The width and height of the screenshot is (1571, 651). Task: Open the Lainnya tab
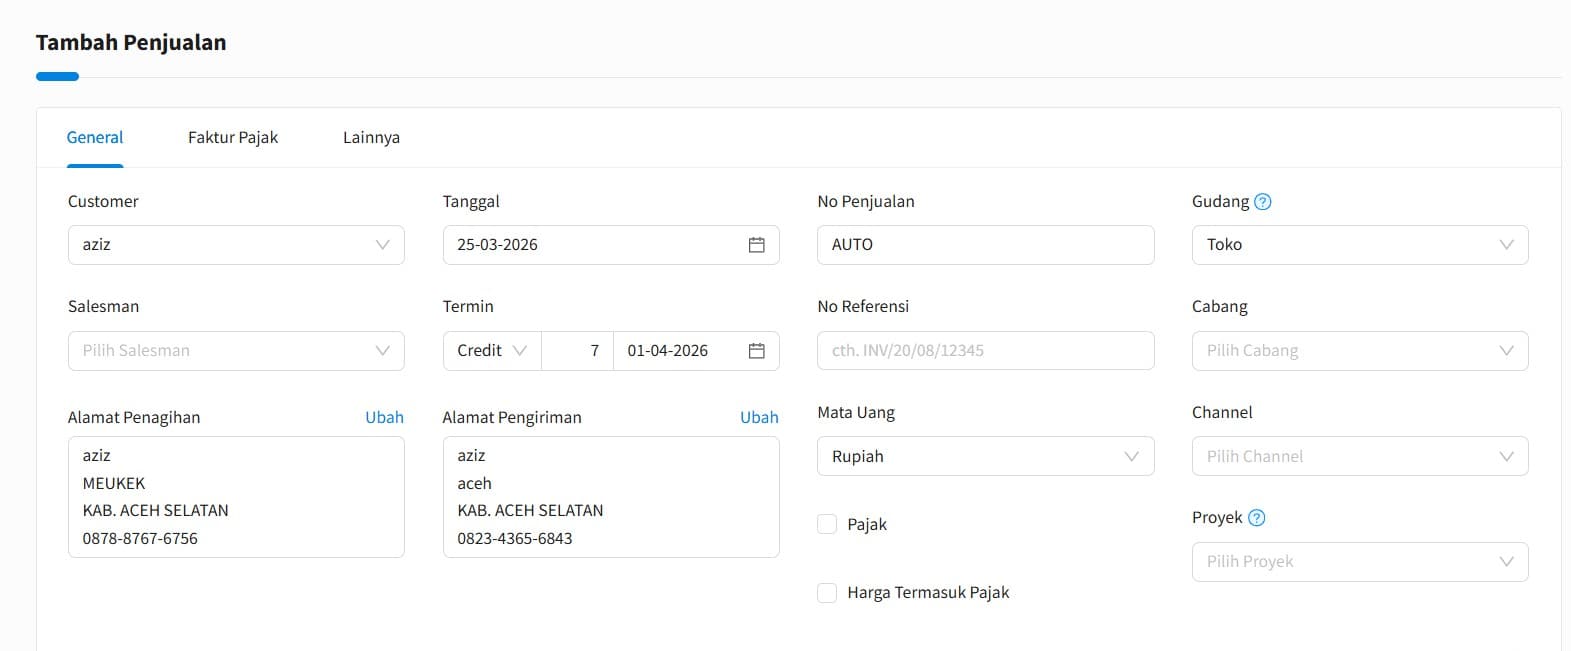[x=371, y=138]
